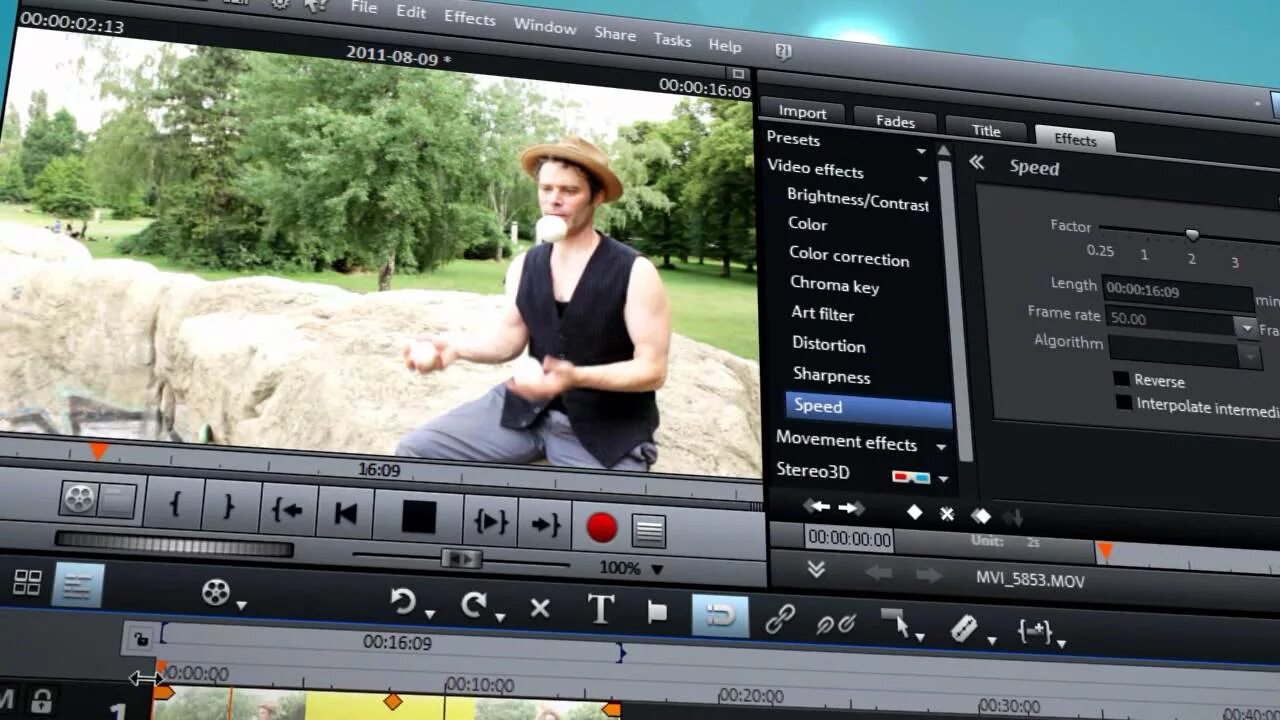The image size is (1280, 720).
Task: Go to beginning of movie button
Action: click(x=346, y=514)
